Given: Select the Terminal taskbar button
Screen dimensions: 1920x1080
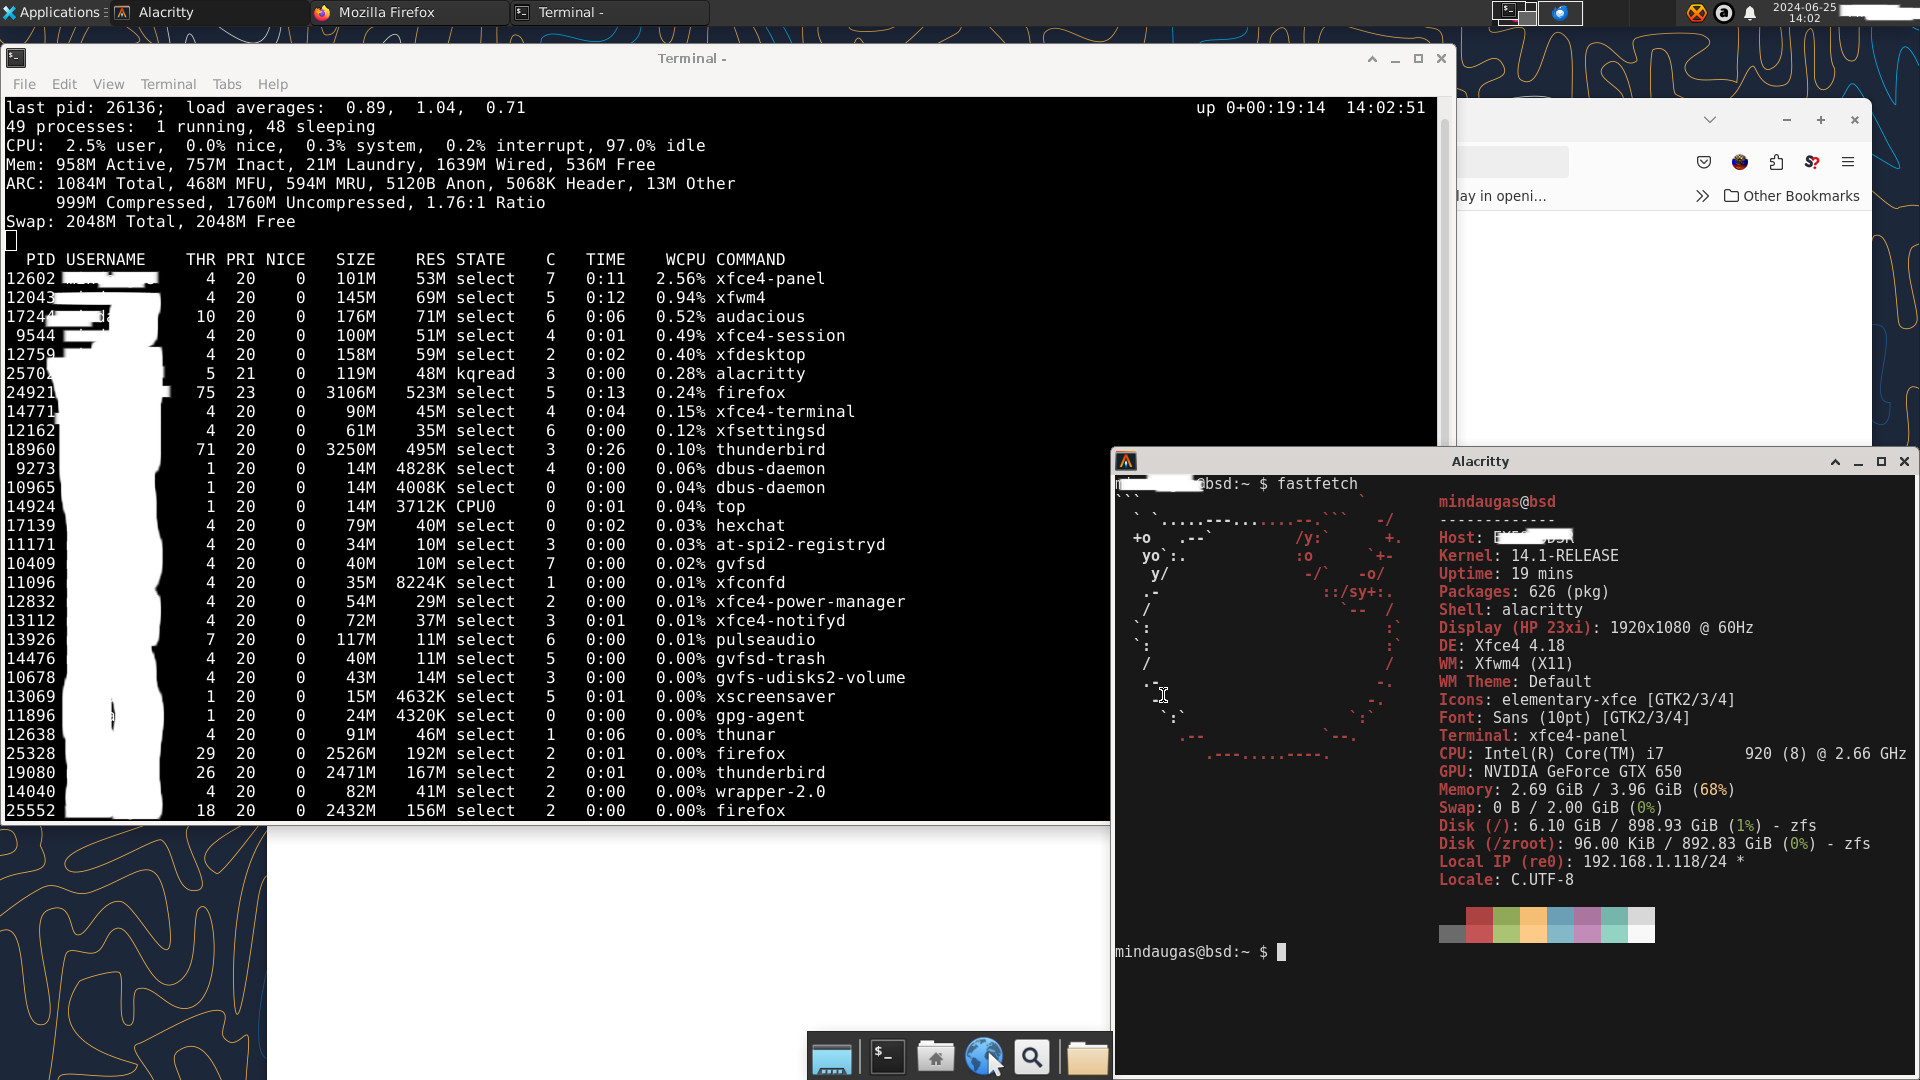Looking at the screenshot, I should click(x=608, y=12).
